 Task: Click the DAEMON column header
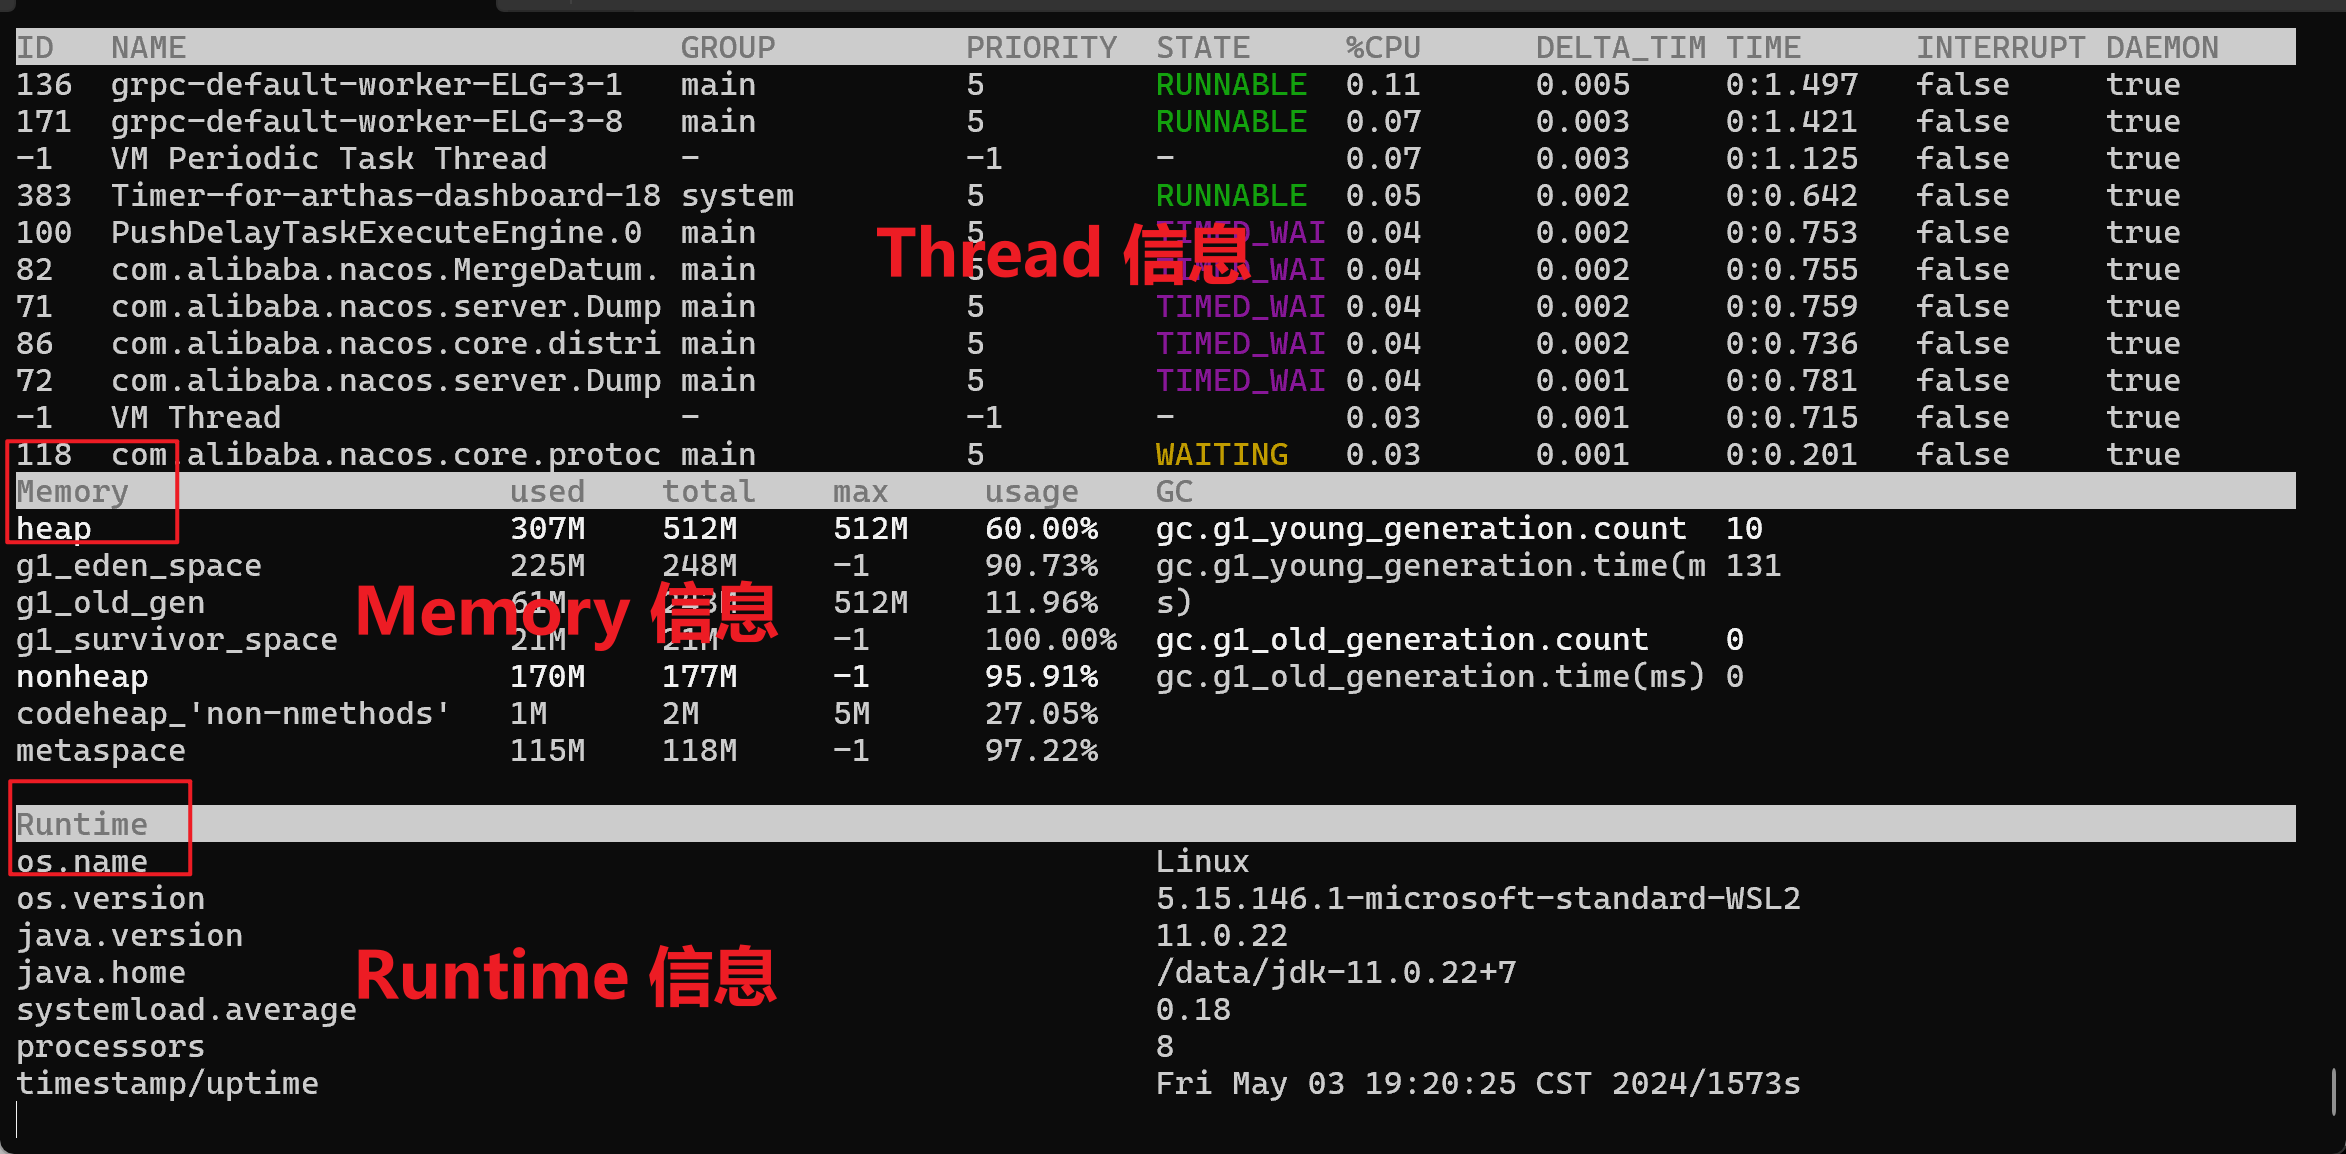(2162, 48)
